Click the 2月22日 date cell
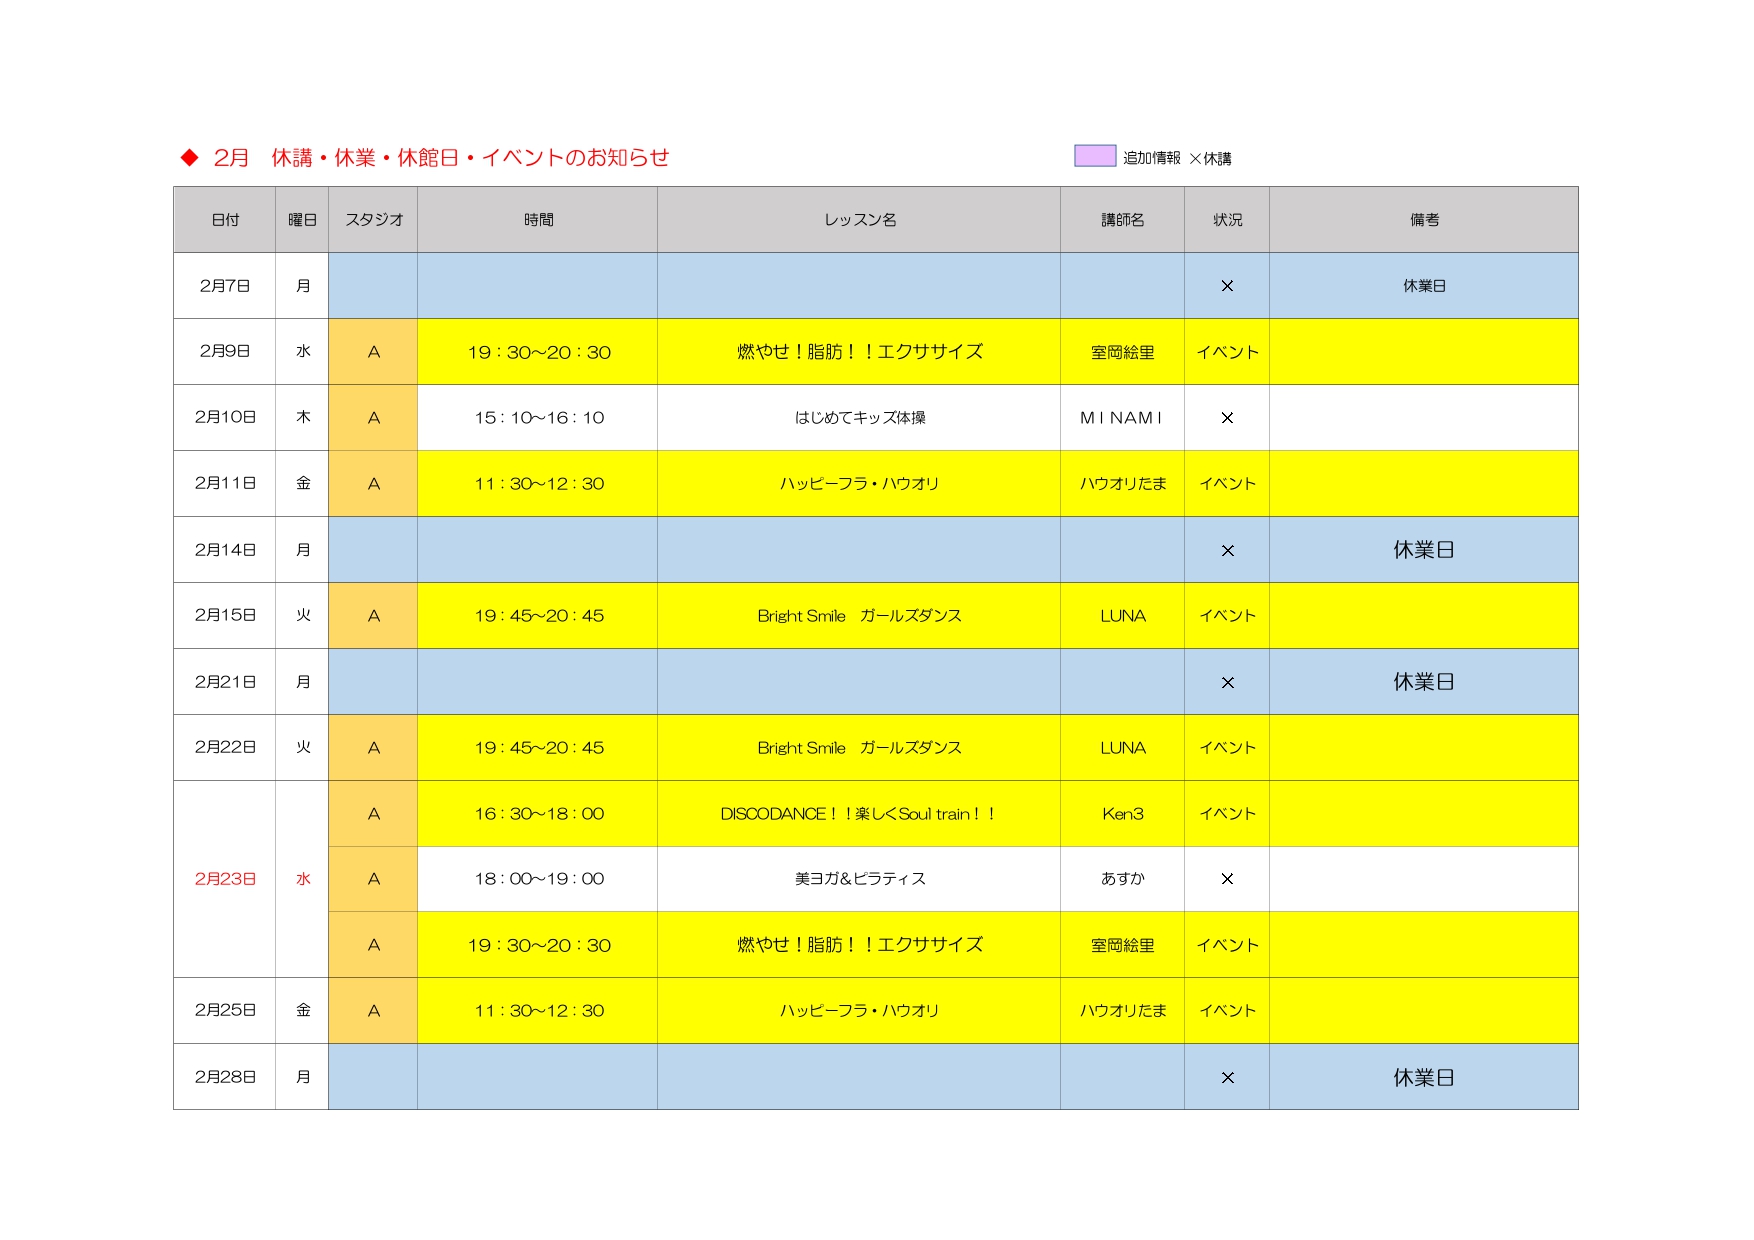The height and width of the screenshot is (1240, 1754). click(225, 747)
